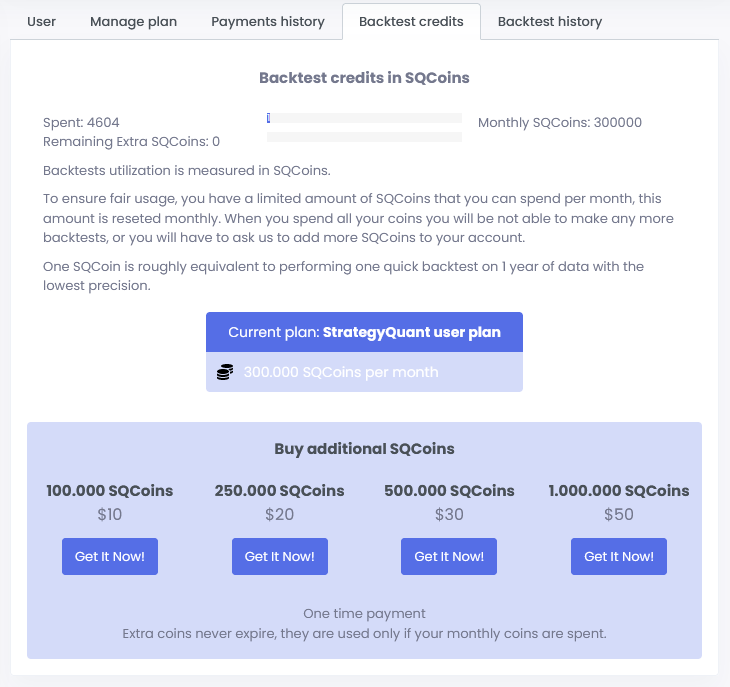Click the Backtest credits in SQCoins heading
Screen dimensions: 730x687
(364, 78)
